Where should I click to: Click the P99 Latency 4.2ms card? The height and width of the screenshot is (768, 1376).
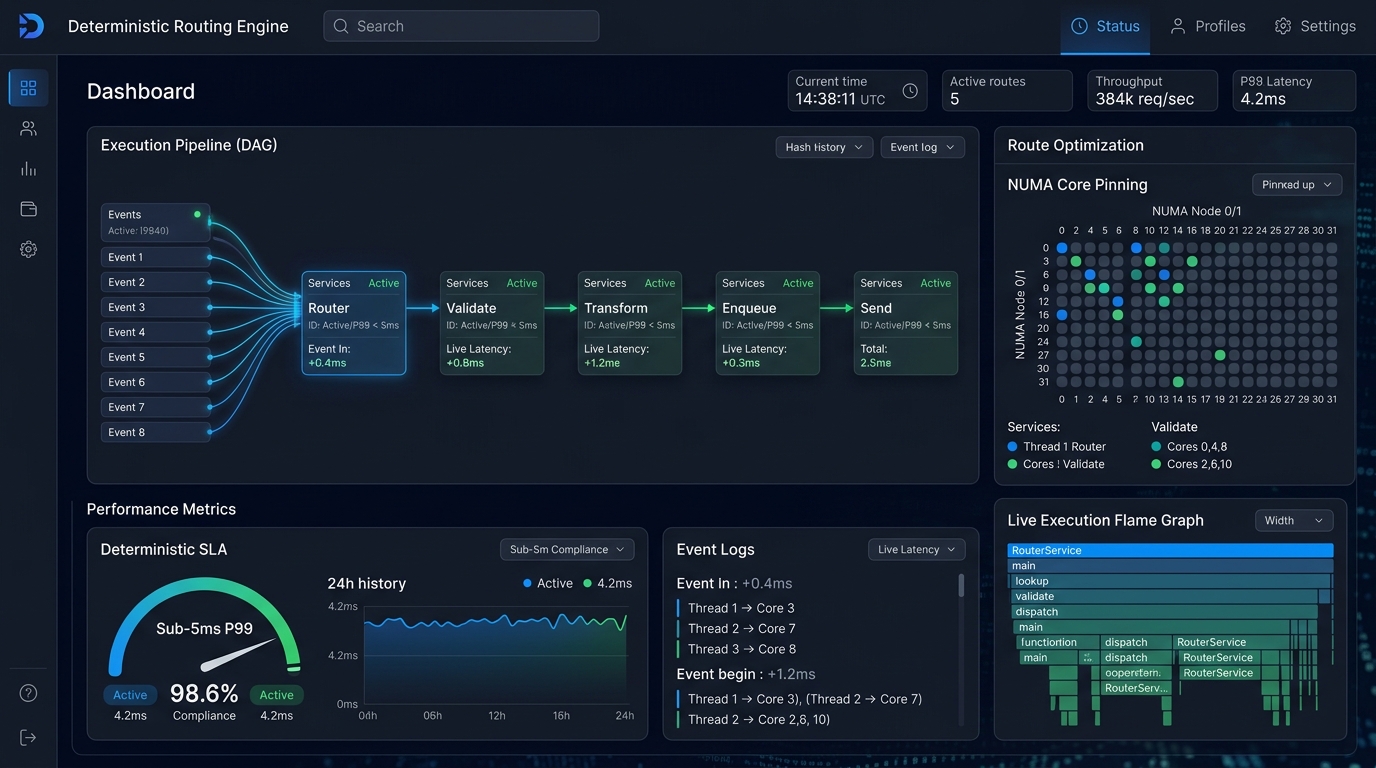click(1294, 90)
